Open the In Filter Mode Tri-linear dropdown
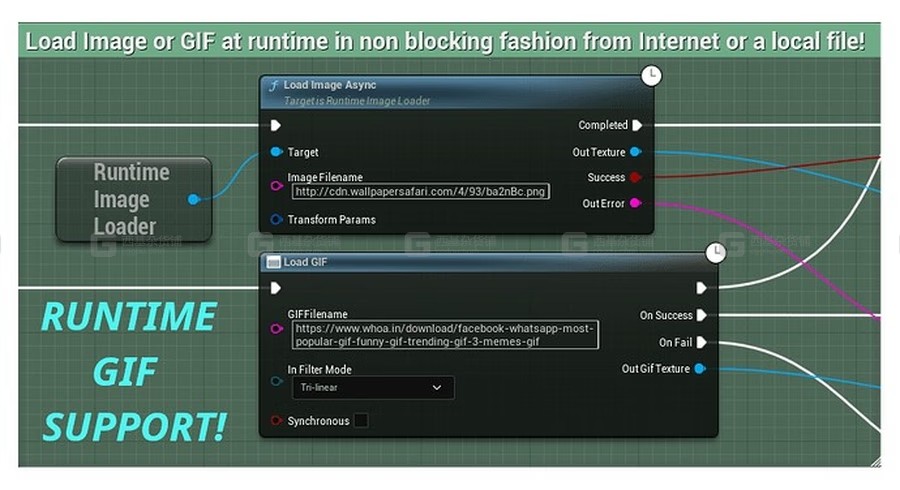The image size is (900, 490). pyautogui.click(x=371, y=388)
